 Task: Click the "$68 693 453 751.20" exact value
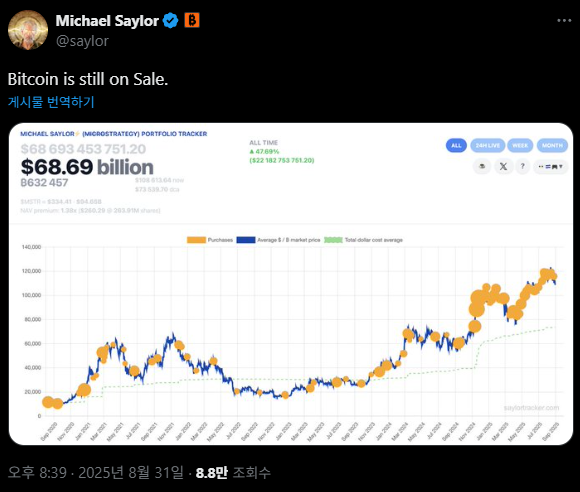[83, 149]
